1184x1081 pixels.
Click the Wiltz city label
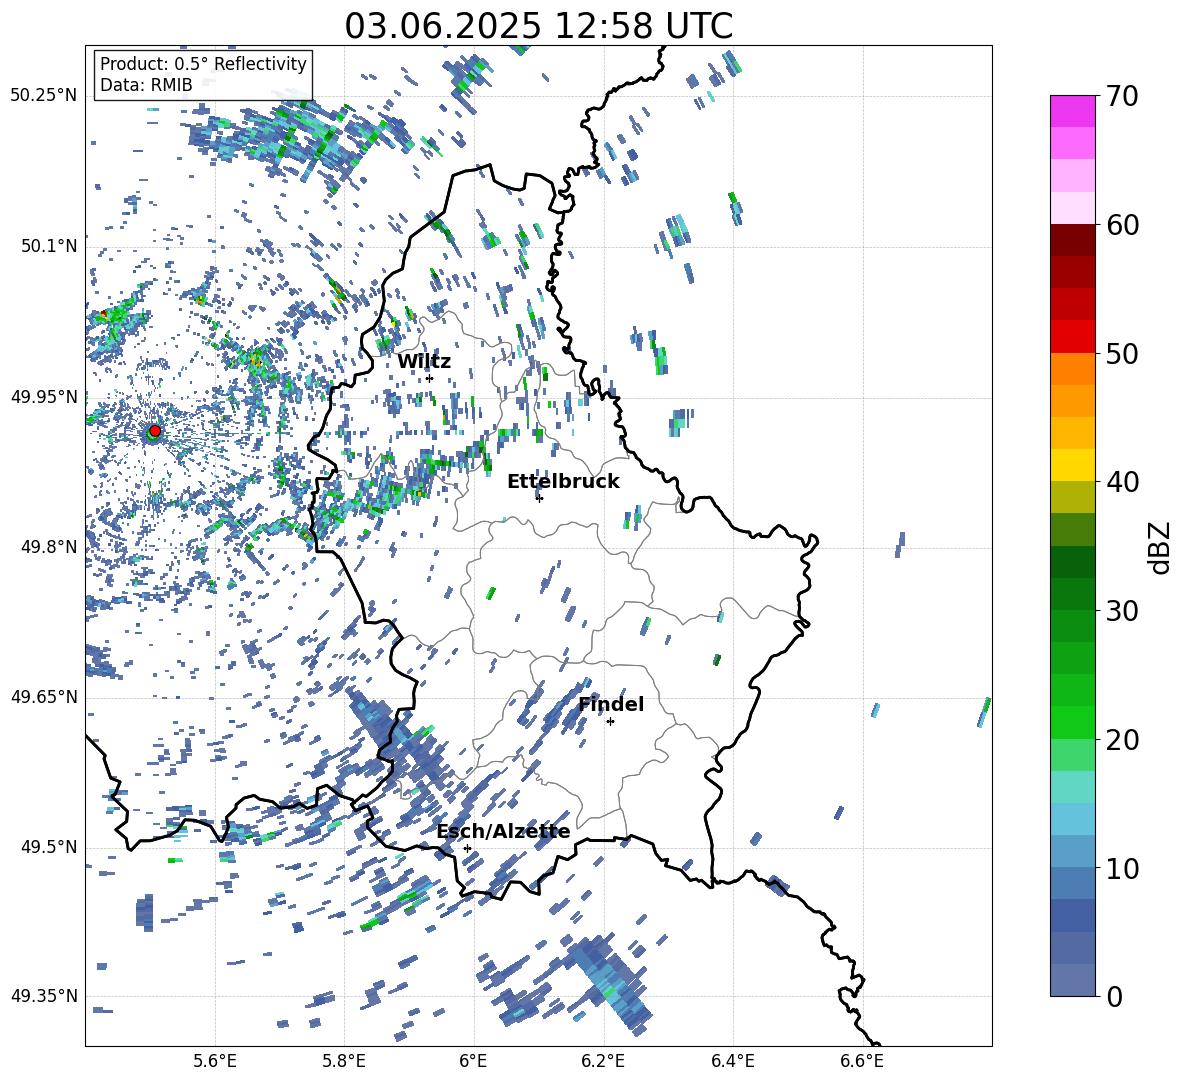tap(424, 362)
